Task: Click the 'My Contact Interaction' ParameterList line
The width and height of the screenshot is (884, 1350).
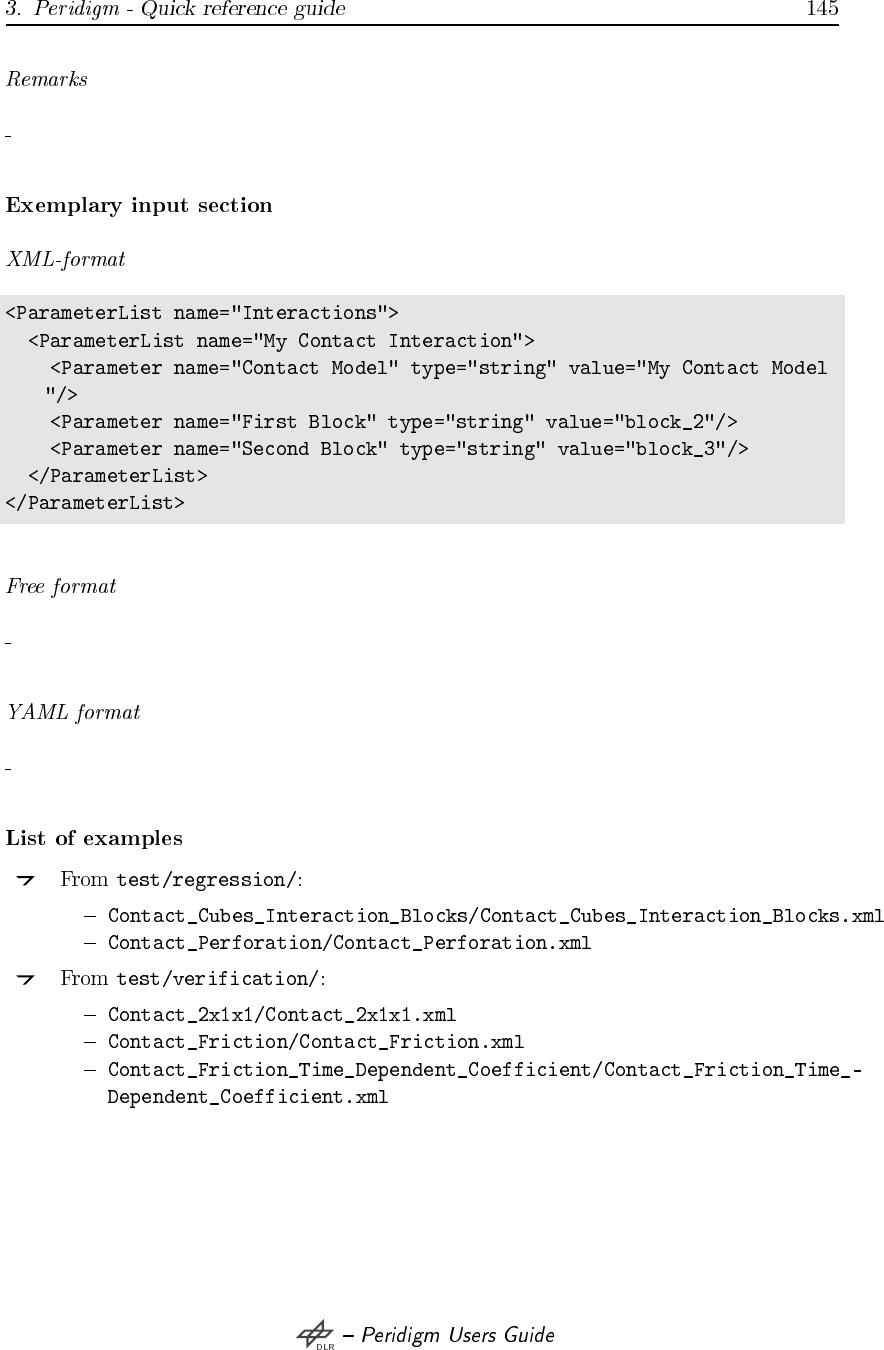Action: pos(281,341)
